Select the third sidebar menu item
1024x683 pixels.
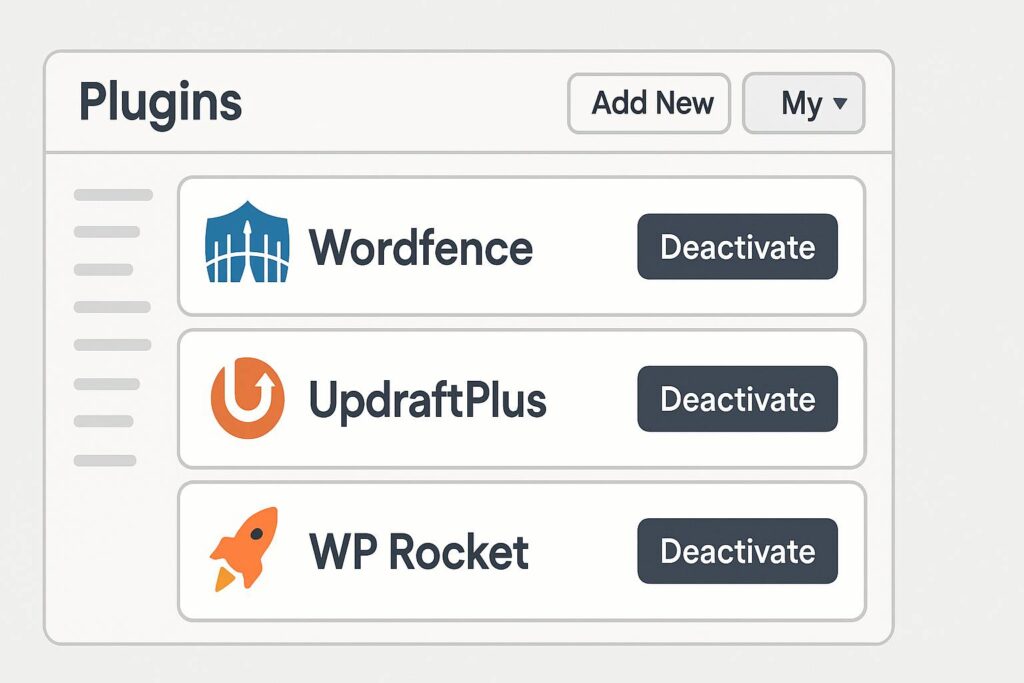[103, 269]
